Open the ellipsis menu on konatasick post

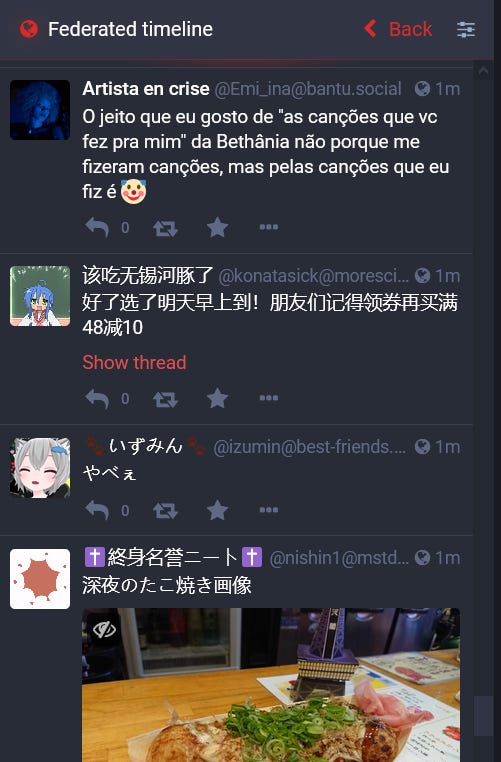tap(269, 398)
